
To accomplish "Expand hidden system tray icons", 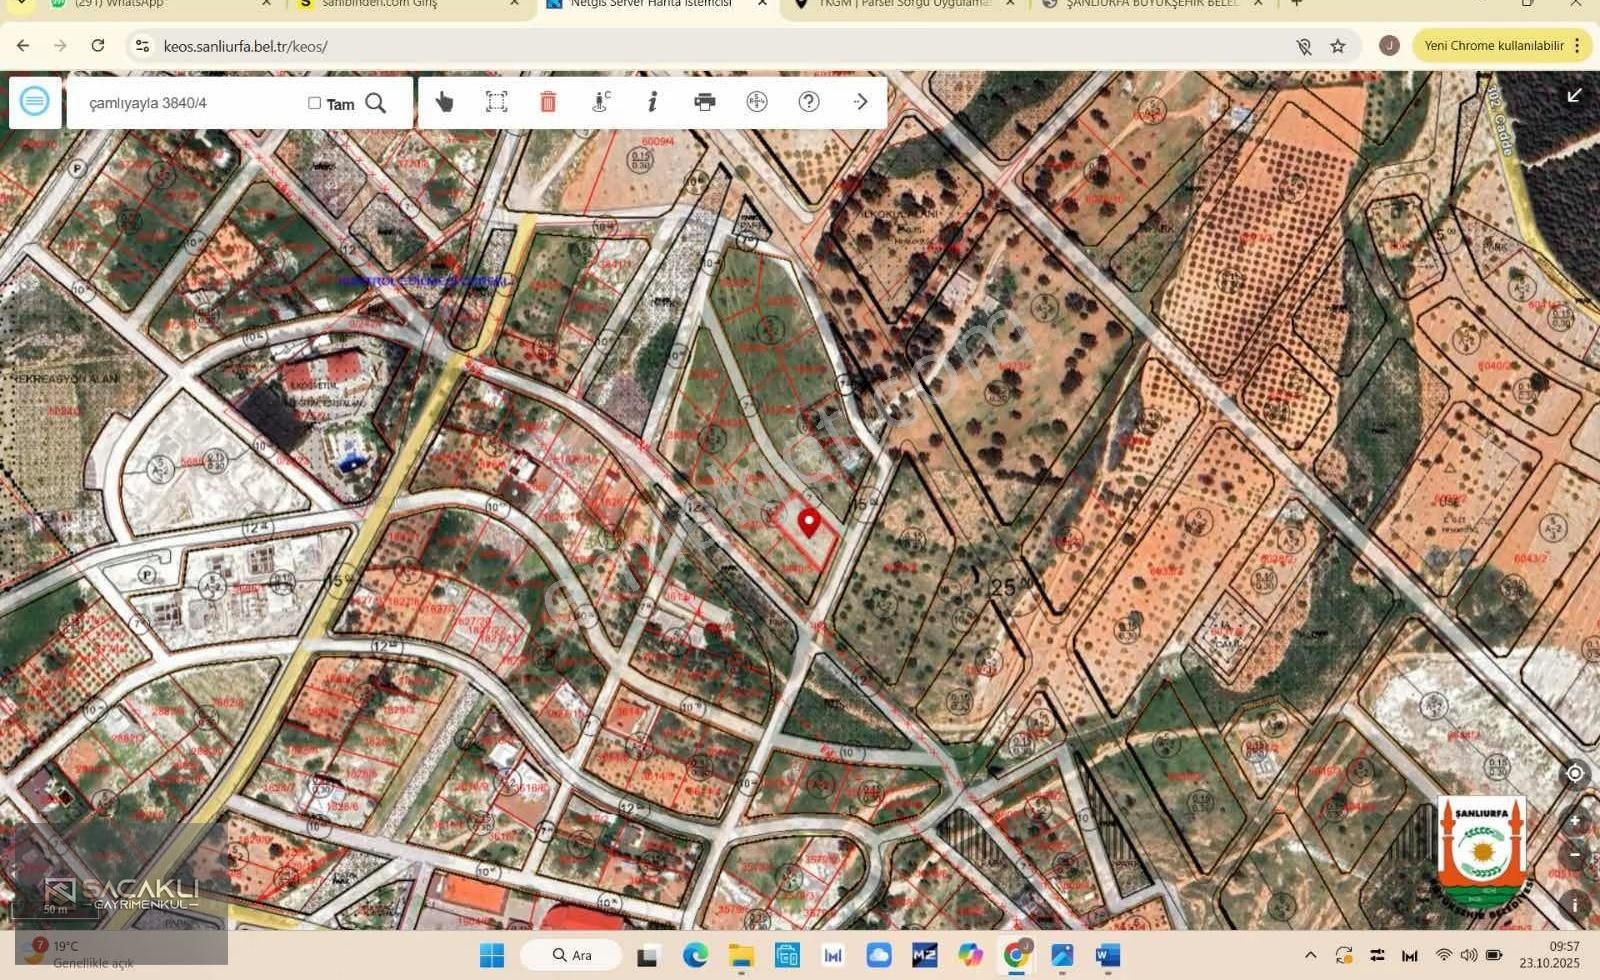I will coord(1310,955).
